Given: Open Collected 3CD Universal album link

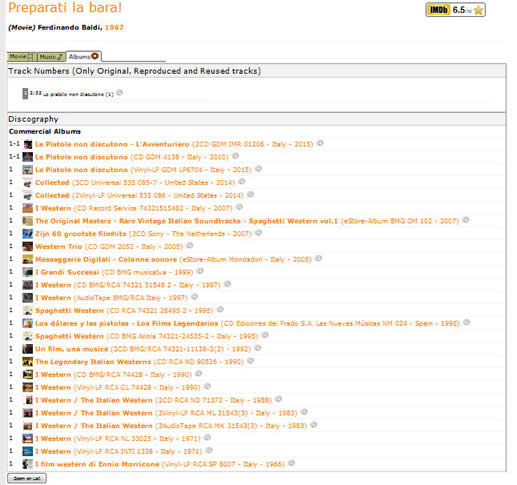Looking at the screenshot, I should pos(52,183).
